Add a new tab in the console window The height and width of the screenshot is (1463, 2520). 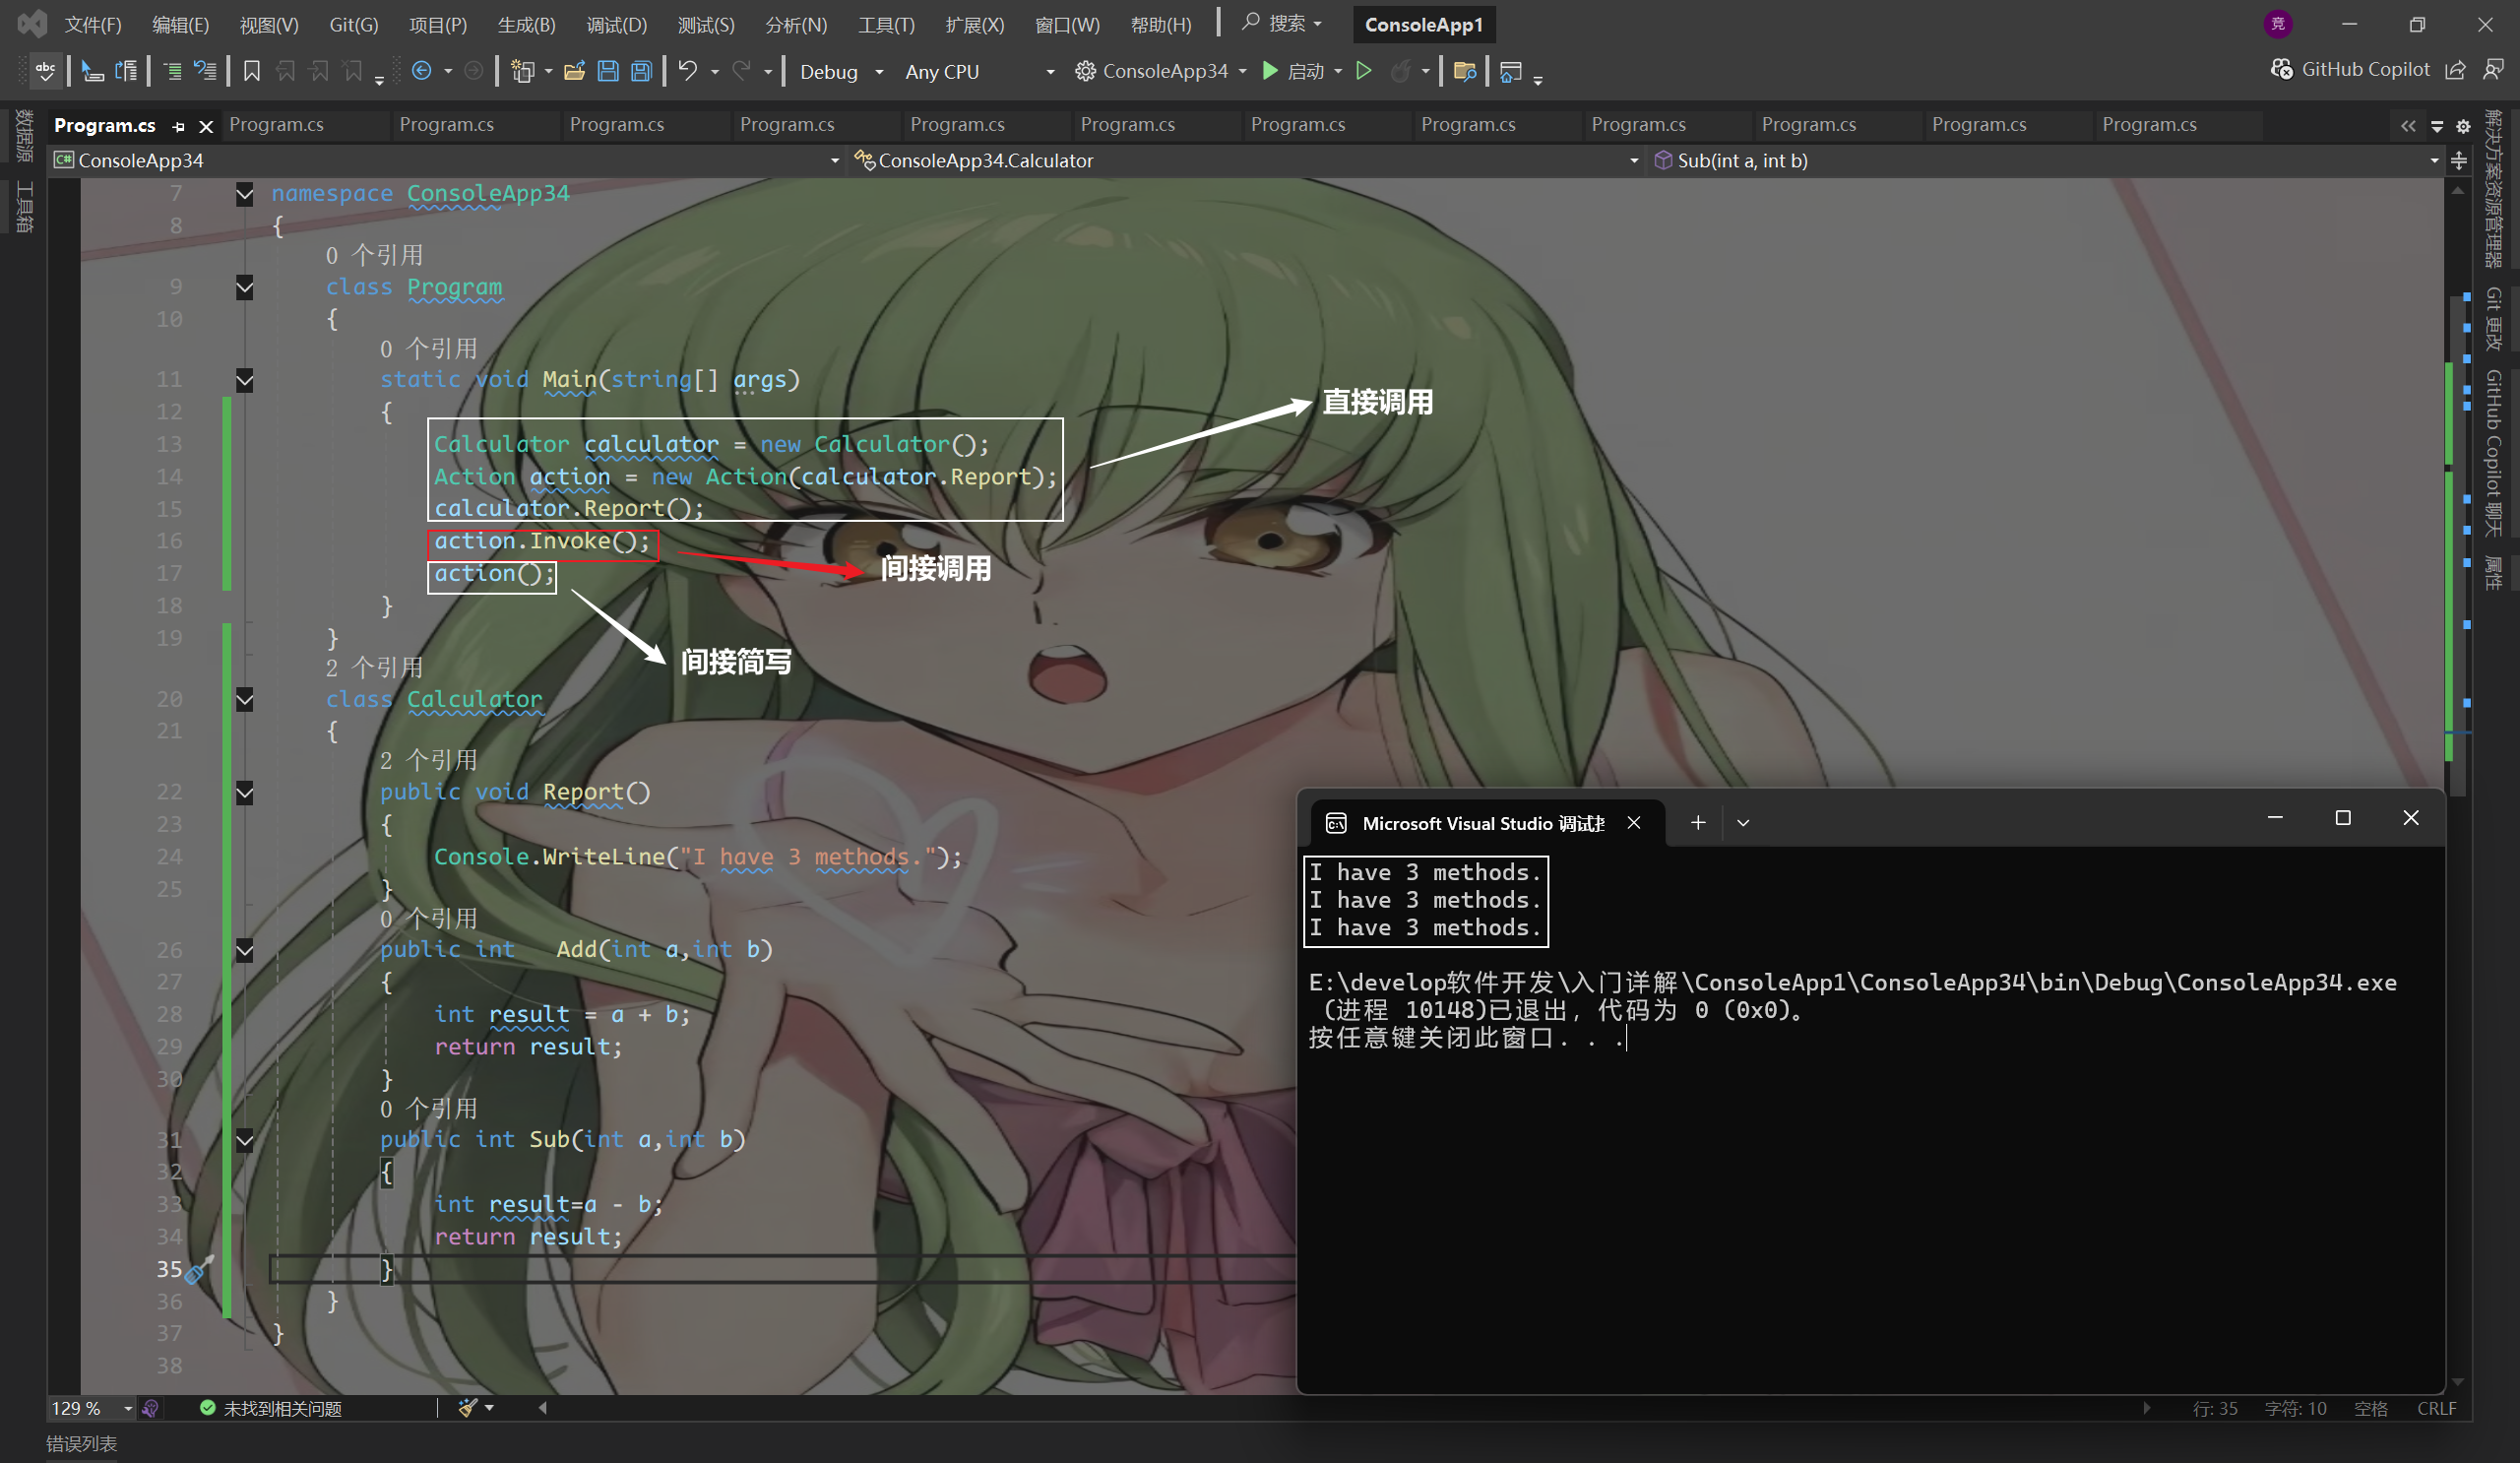1698,823
